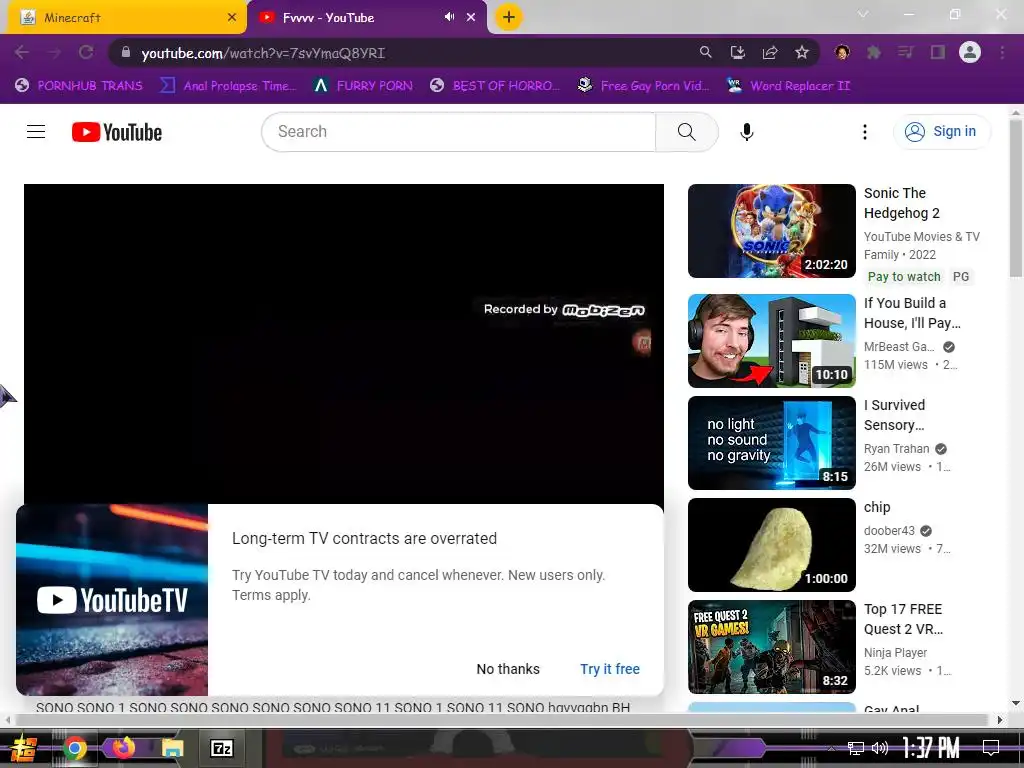Open Ninja Player channel name
Image resolution: width=1024 pixels, height=768 pixels.
click(895, 652)
